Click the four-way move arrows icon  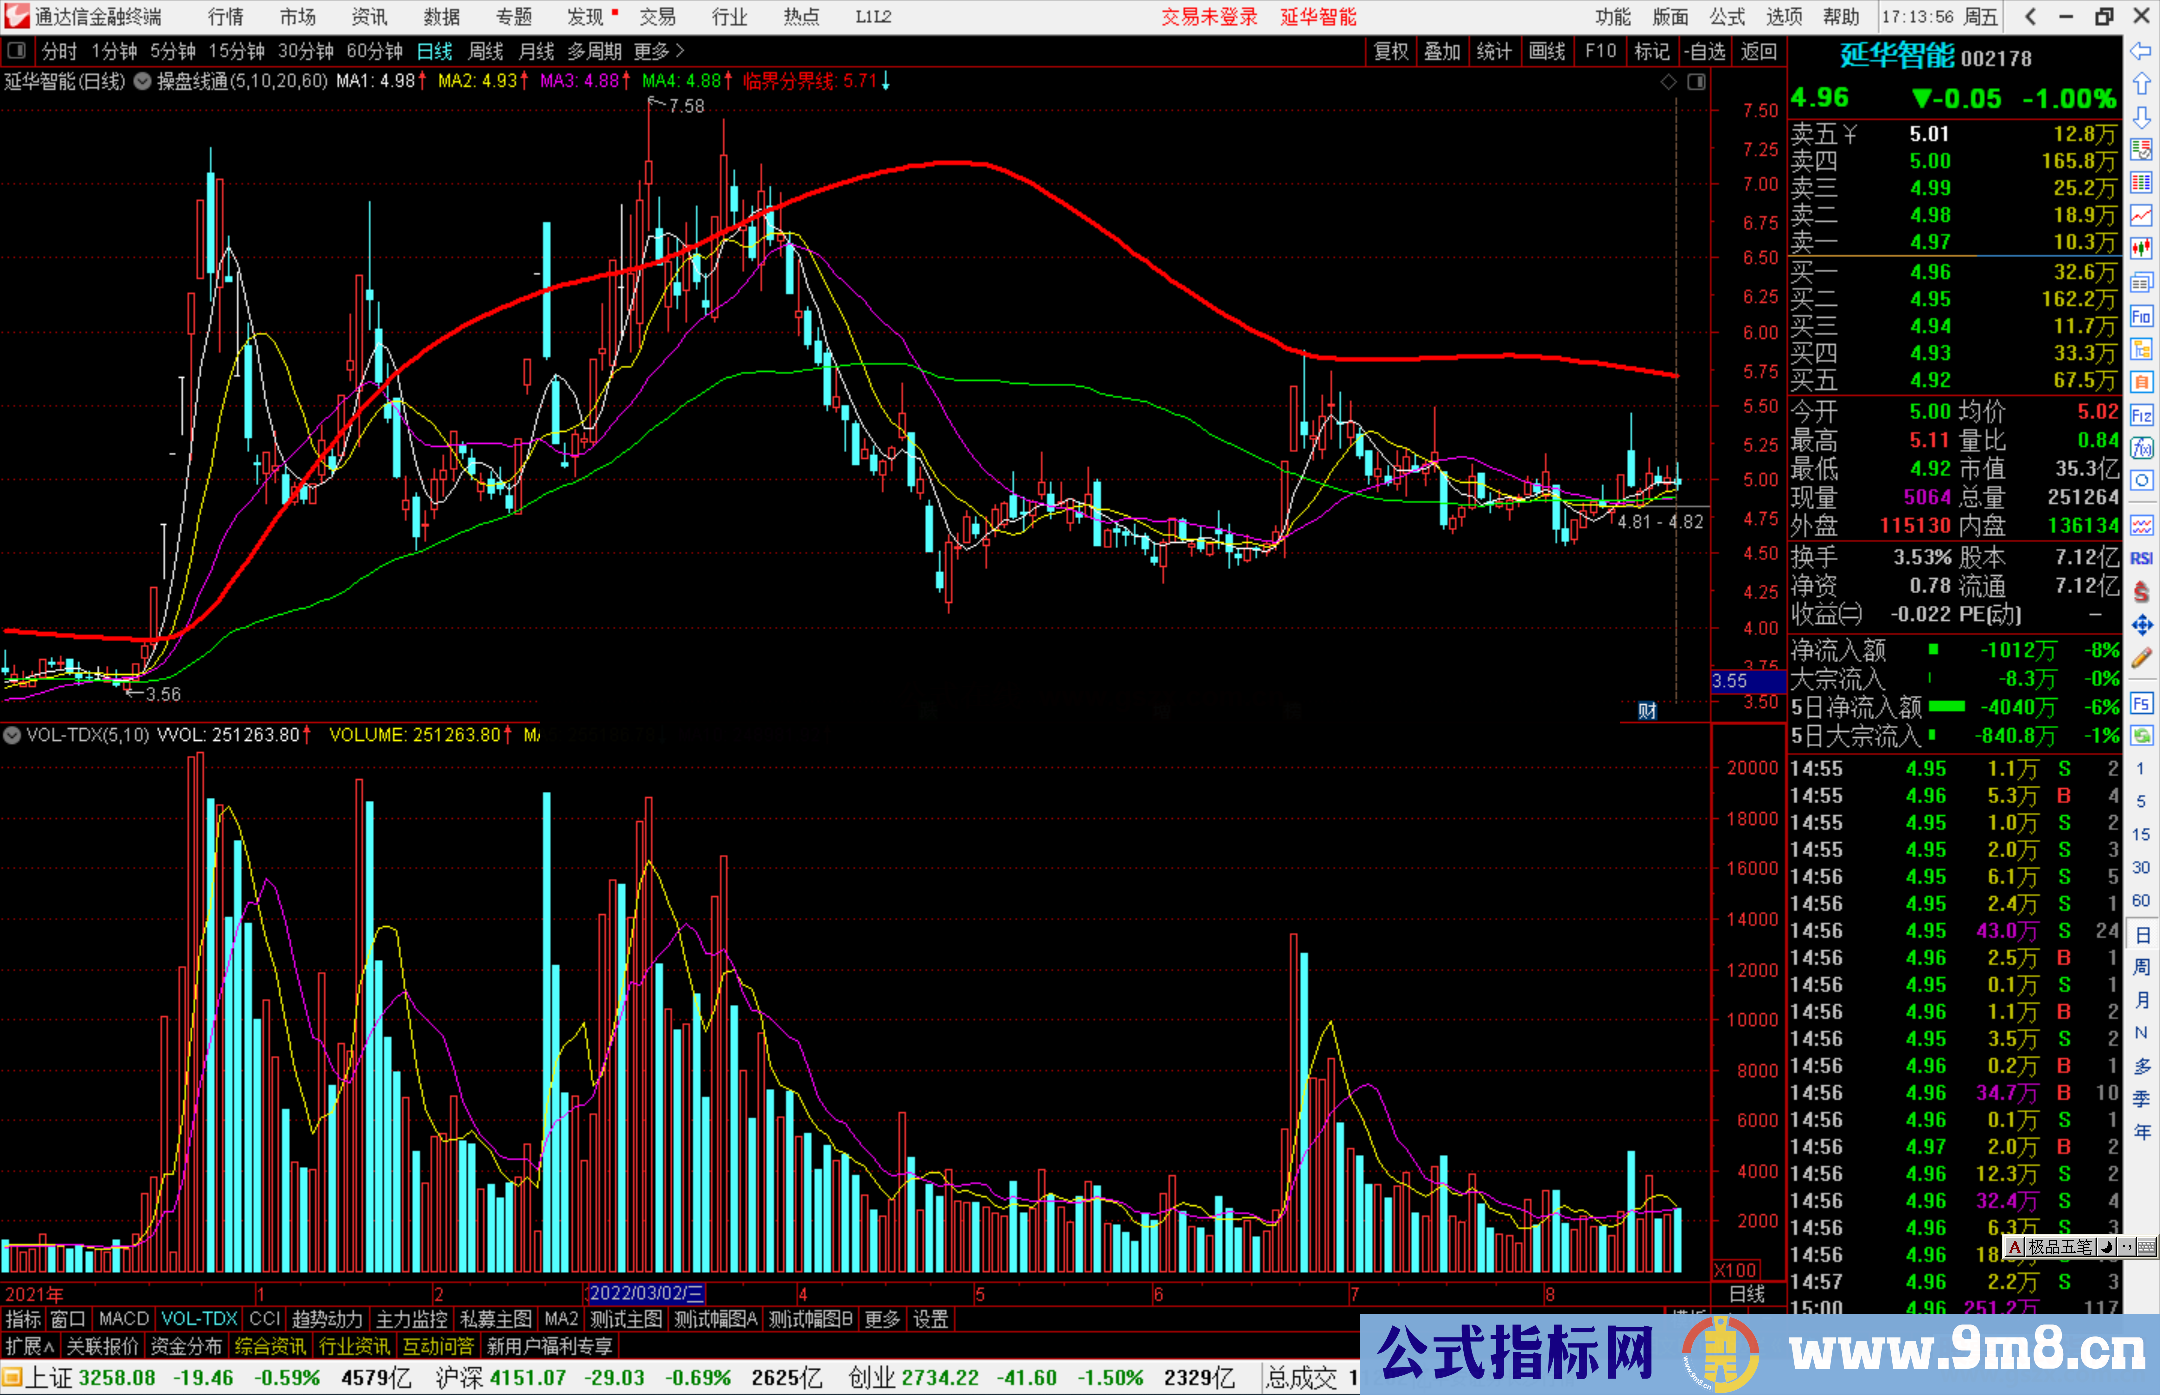pyautogui.click(x=2141, y=625)
